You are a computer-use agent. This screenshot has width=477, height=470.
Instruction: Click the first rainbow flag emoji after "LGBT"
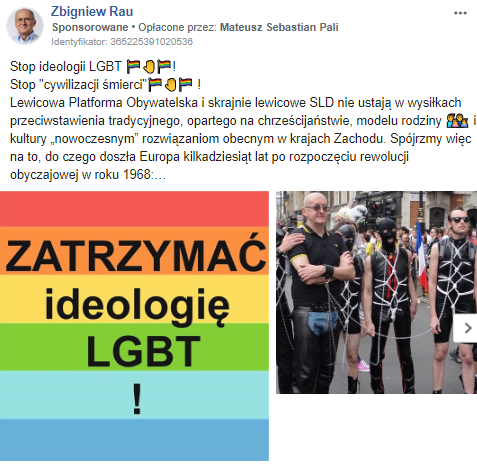(134, 66)
